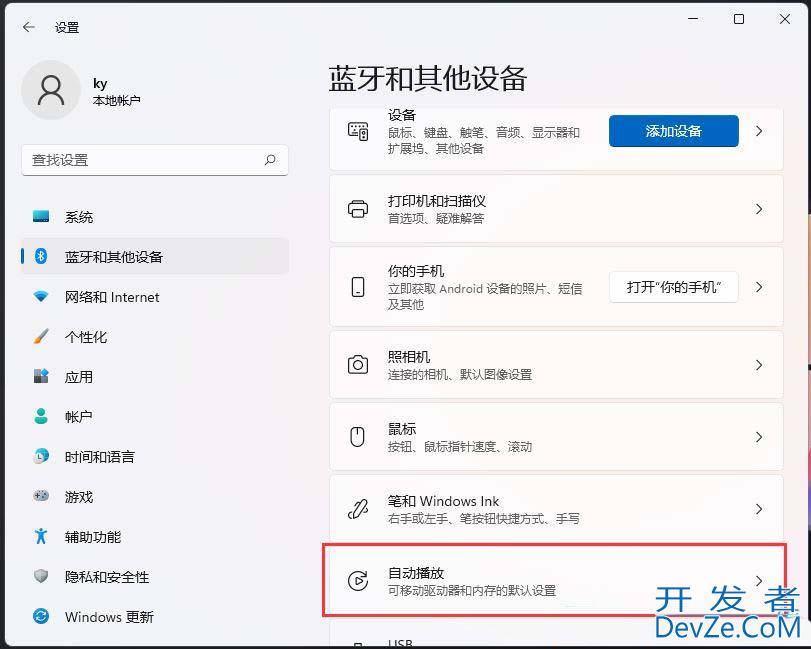
Task: Click 打印机和扫描仪 title text
Action: click(x=437, y=201)
